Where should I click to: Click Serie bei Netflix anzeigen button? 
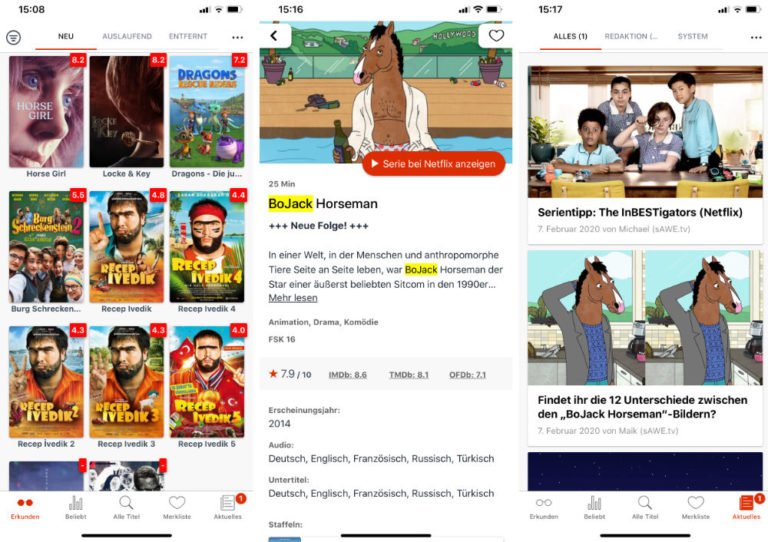433,164
